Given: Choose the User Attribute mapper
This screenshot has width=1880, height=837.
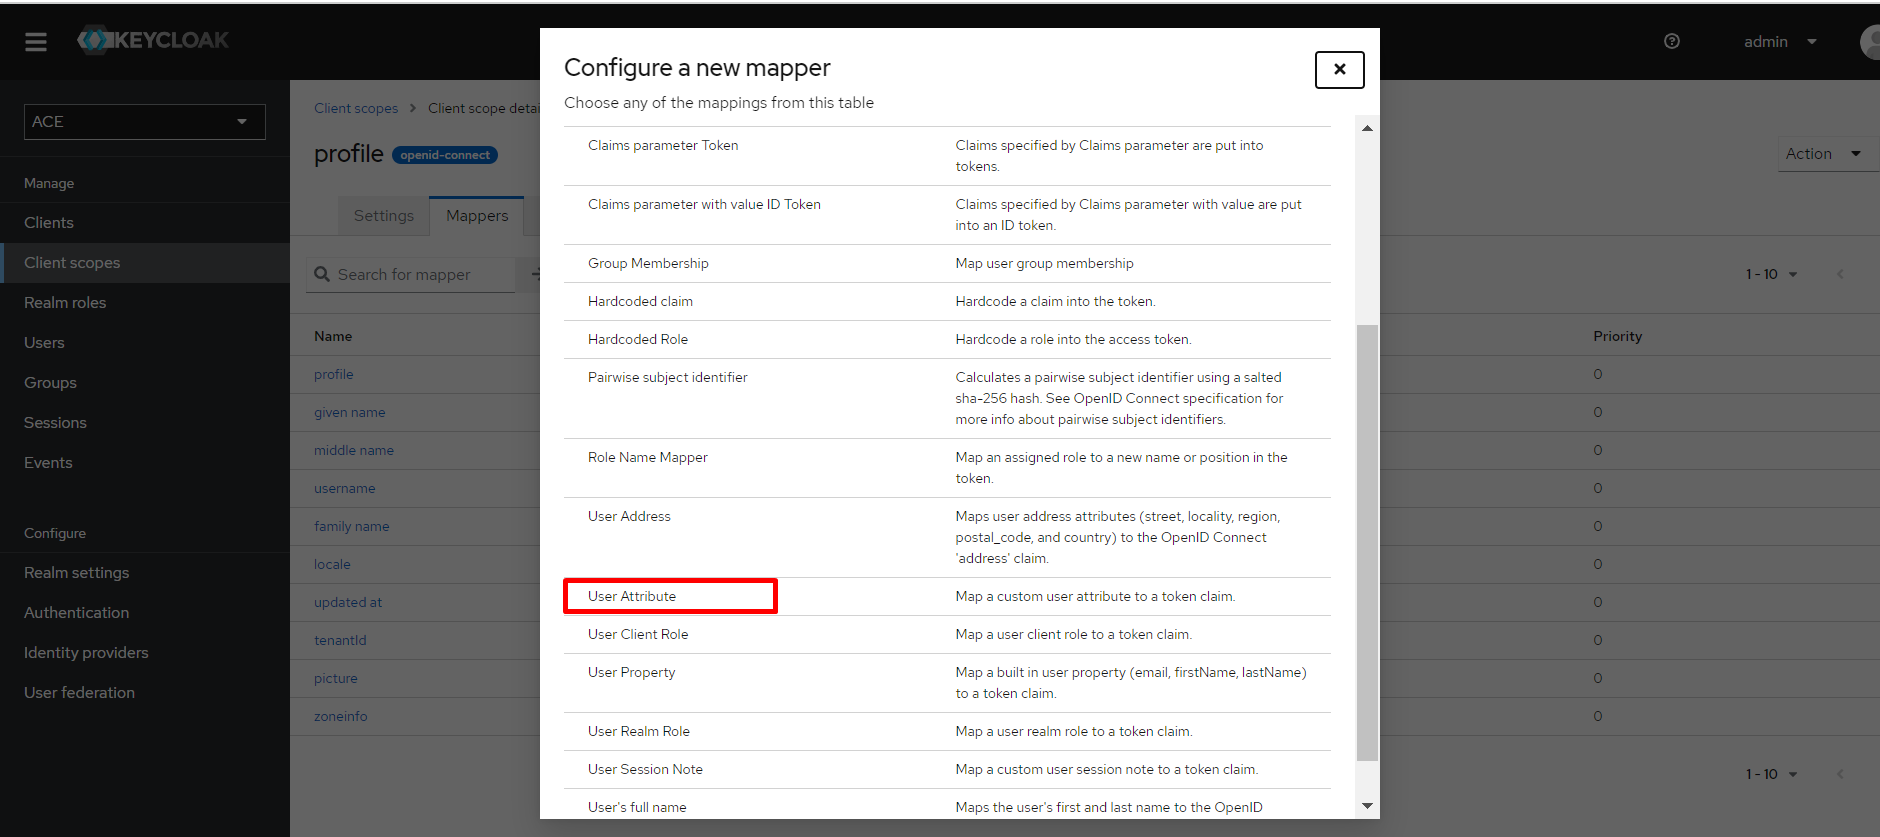Looking at the screenshot, I should (632, 596).
